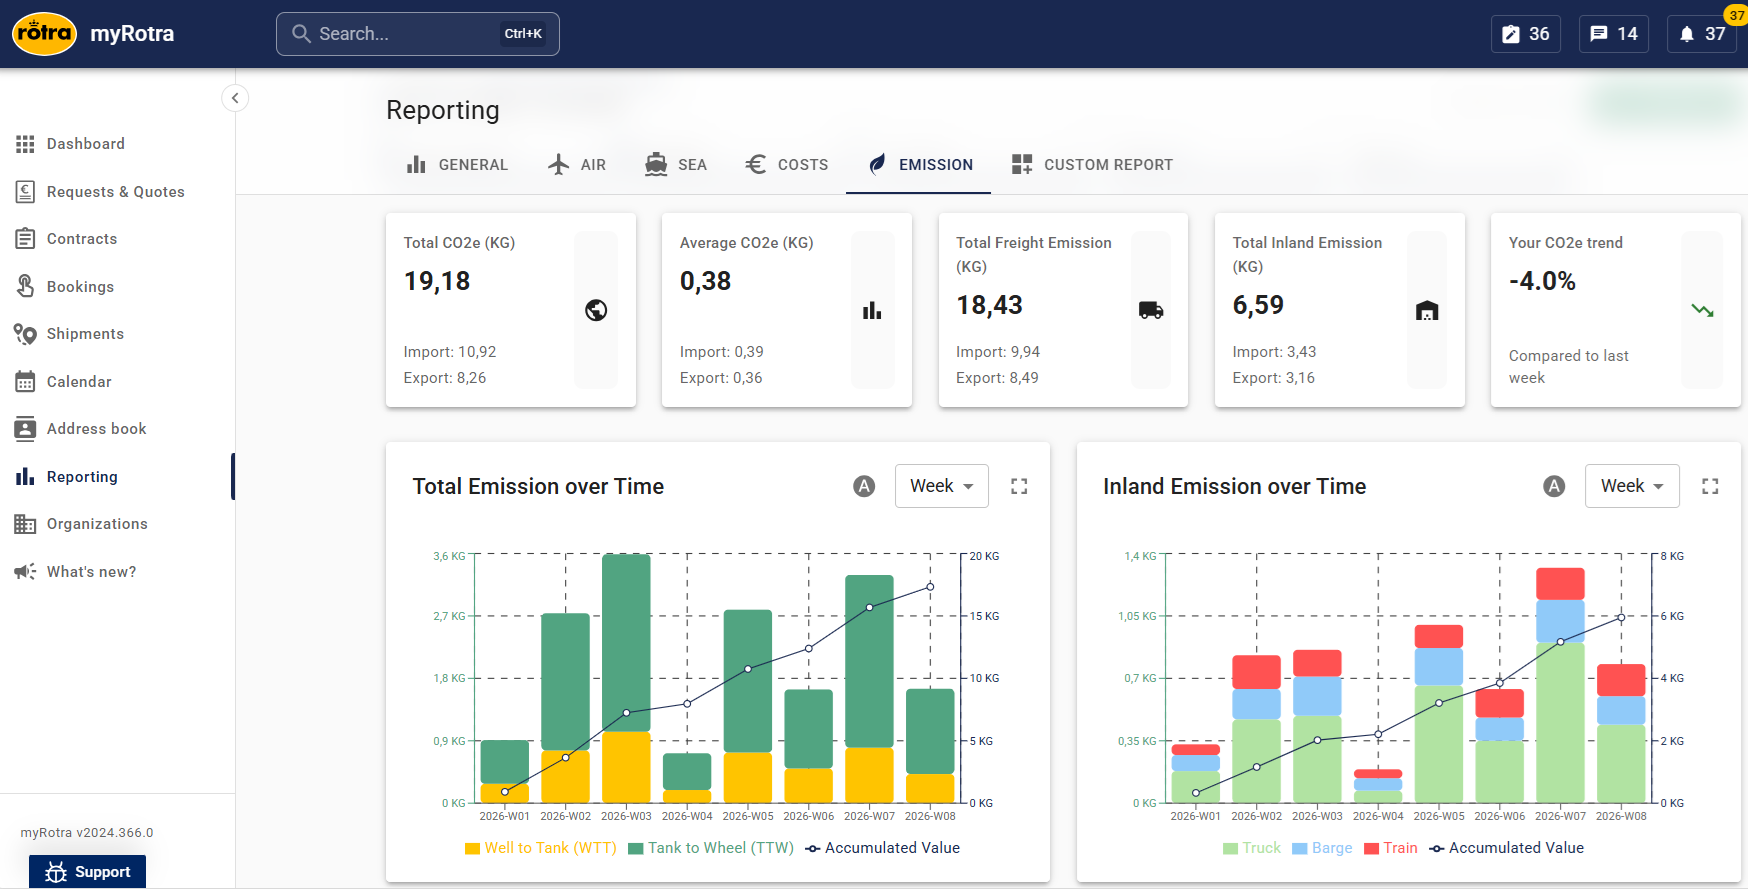This screenshot has height=889, width=1748.
Task: Click the bar chart icon in Average CO2e card
Action: [x=872, y=310]
